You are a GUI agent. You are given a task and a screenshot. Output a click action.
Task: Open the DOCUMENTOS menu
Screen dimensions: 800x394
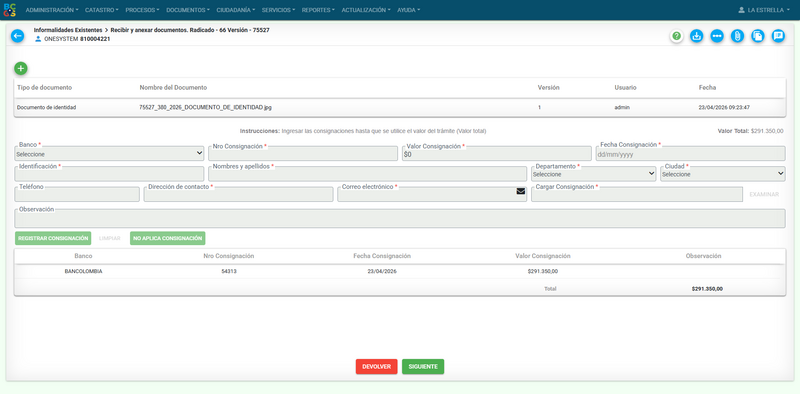click(x=188, y=10)
